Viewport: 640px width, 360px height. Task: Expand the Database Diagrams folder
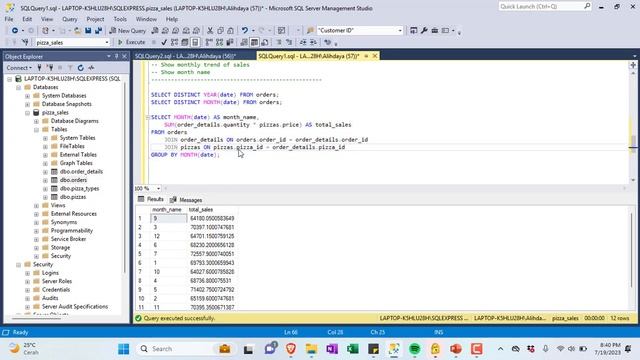[x=36, y=121]
